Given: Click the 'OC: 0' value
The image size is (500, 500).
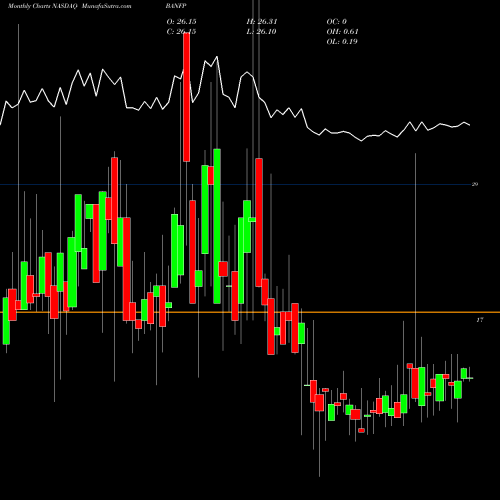Looking at the screenshot, I should 337,22.
